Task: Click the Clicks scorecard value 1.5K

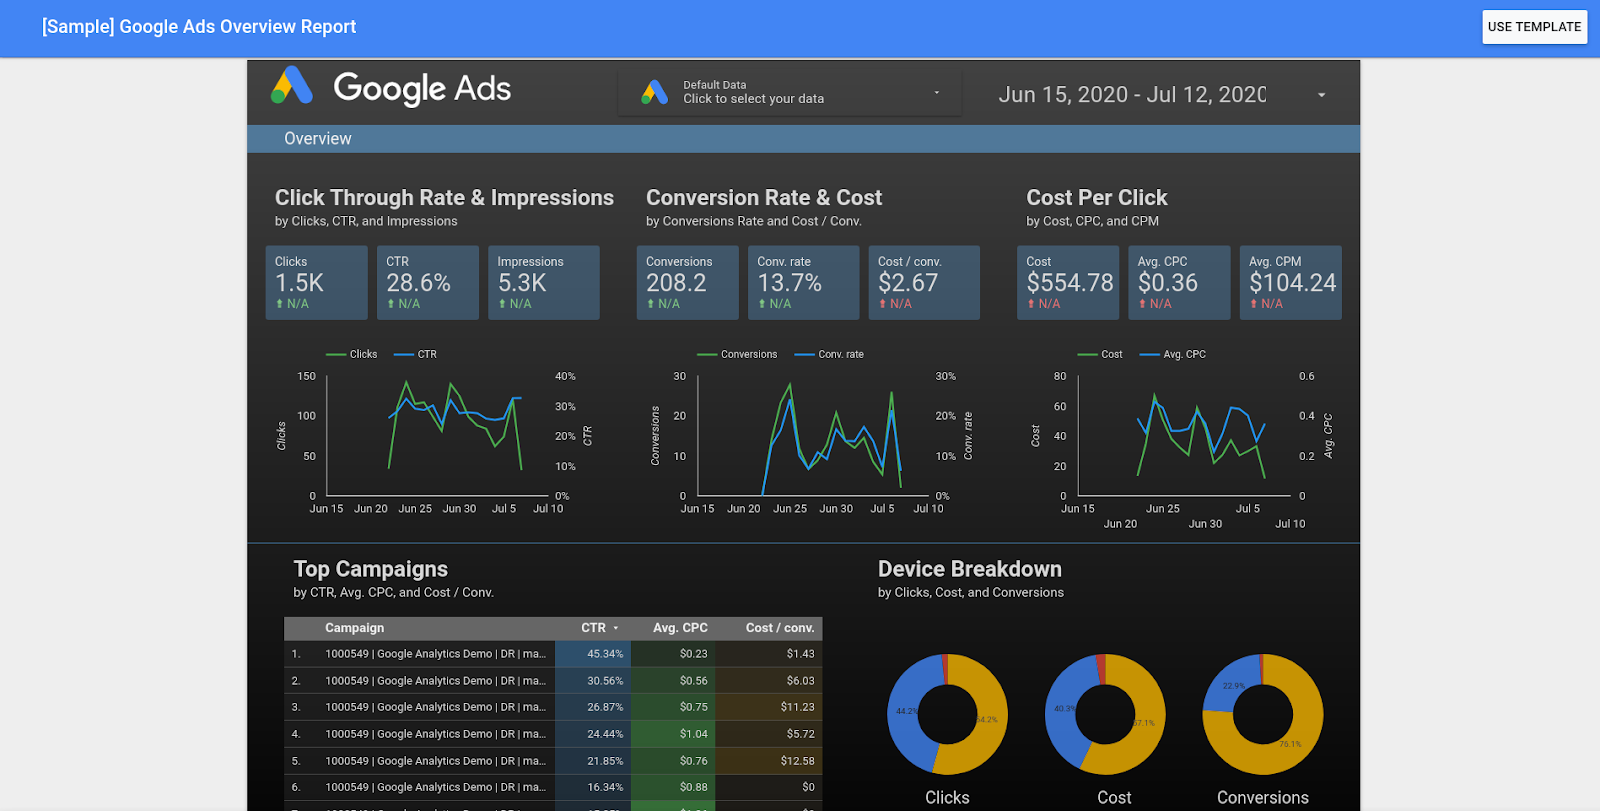Action: 299,283
